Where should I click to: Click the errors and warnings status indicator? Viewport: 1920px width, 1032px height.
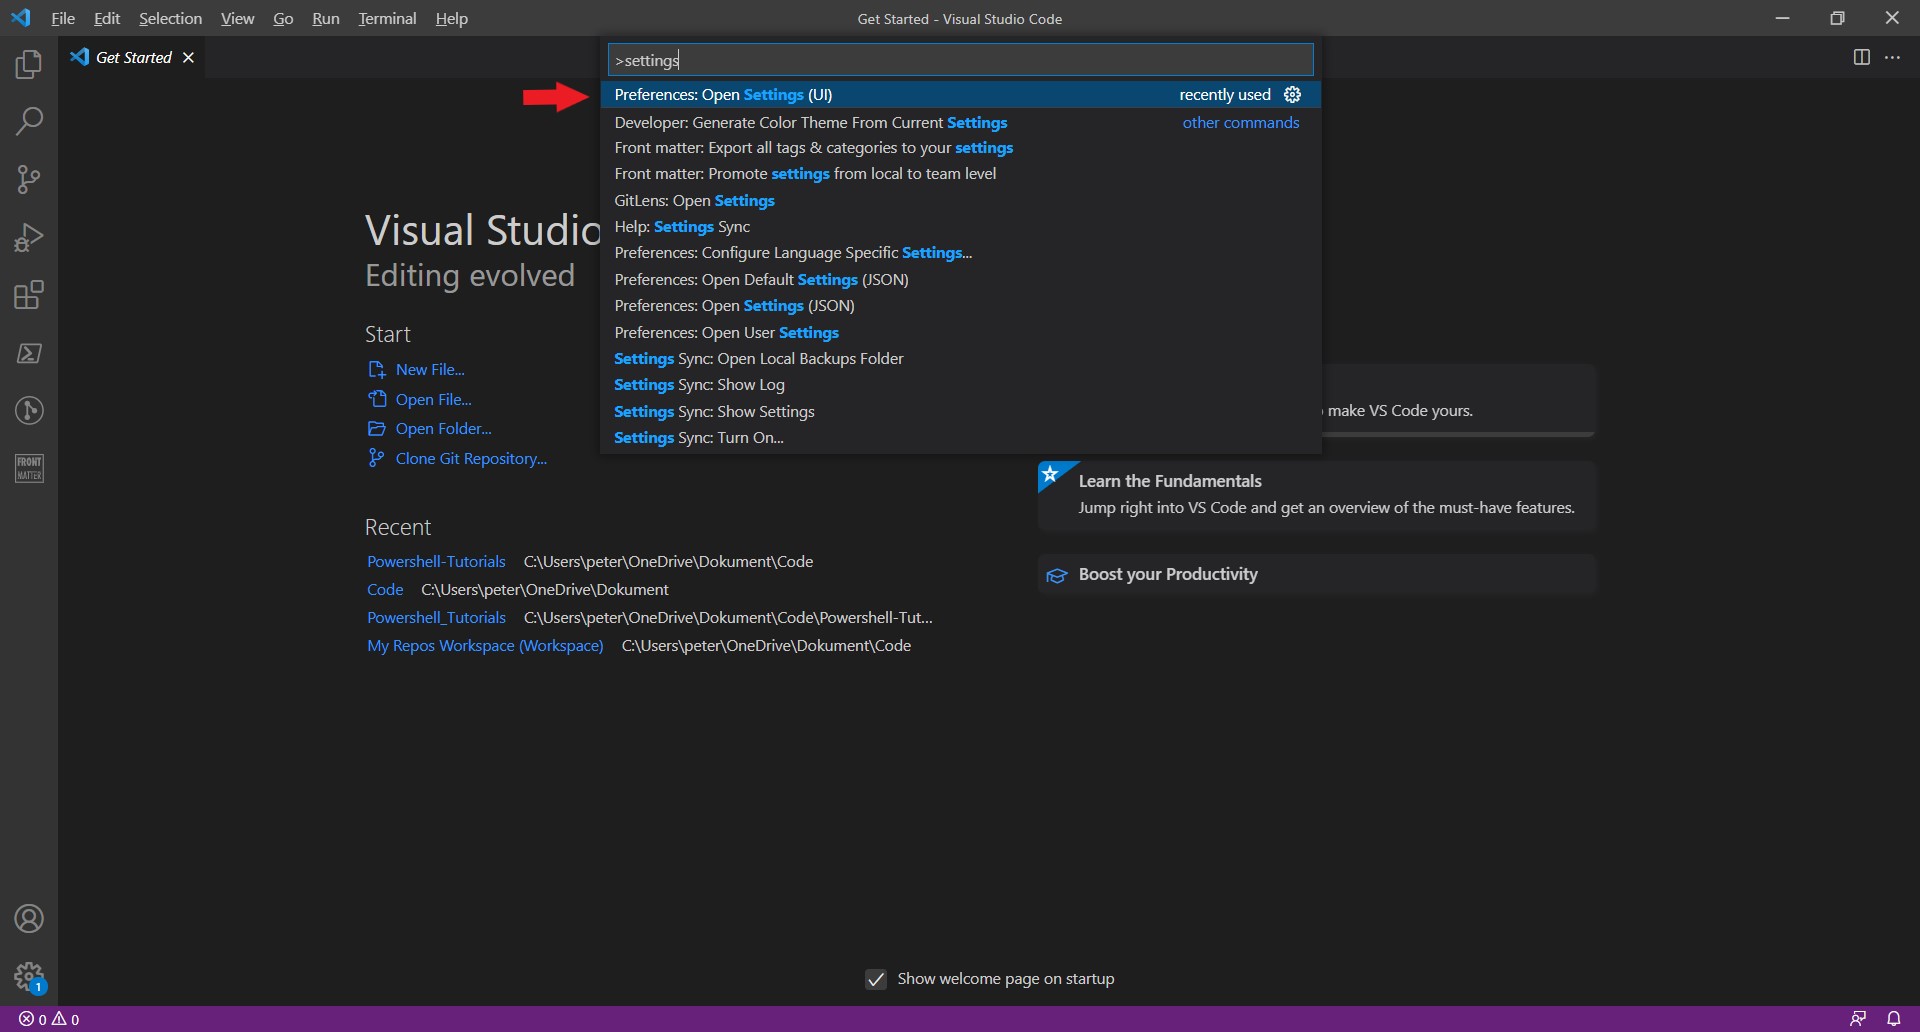click(x=49, y=1019)
